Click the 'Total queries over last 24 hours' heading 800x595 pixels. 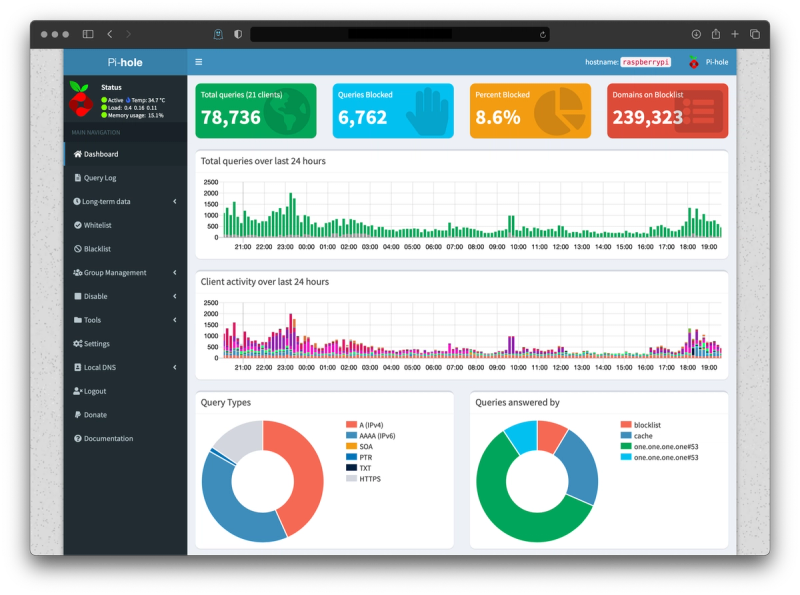click(263, 161)
